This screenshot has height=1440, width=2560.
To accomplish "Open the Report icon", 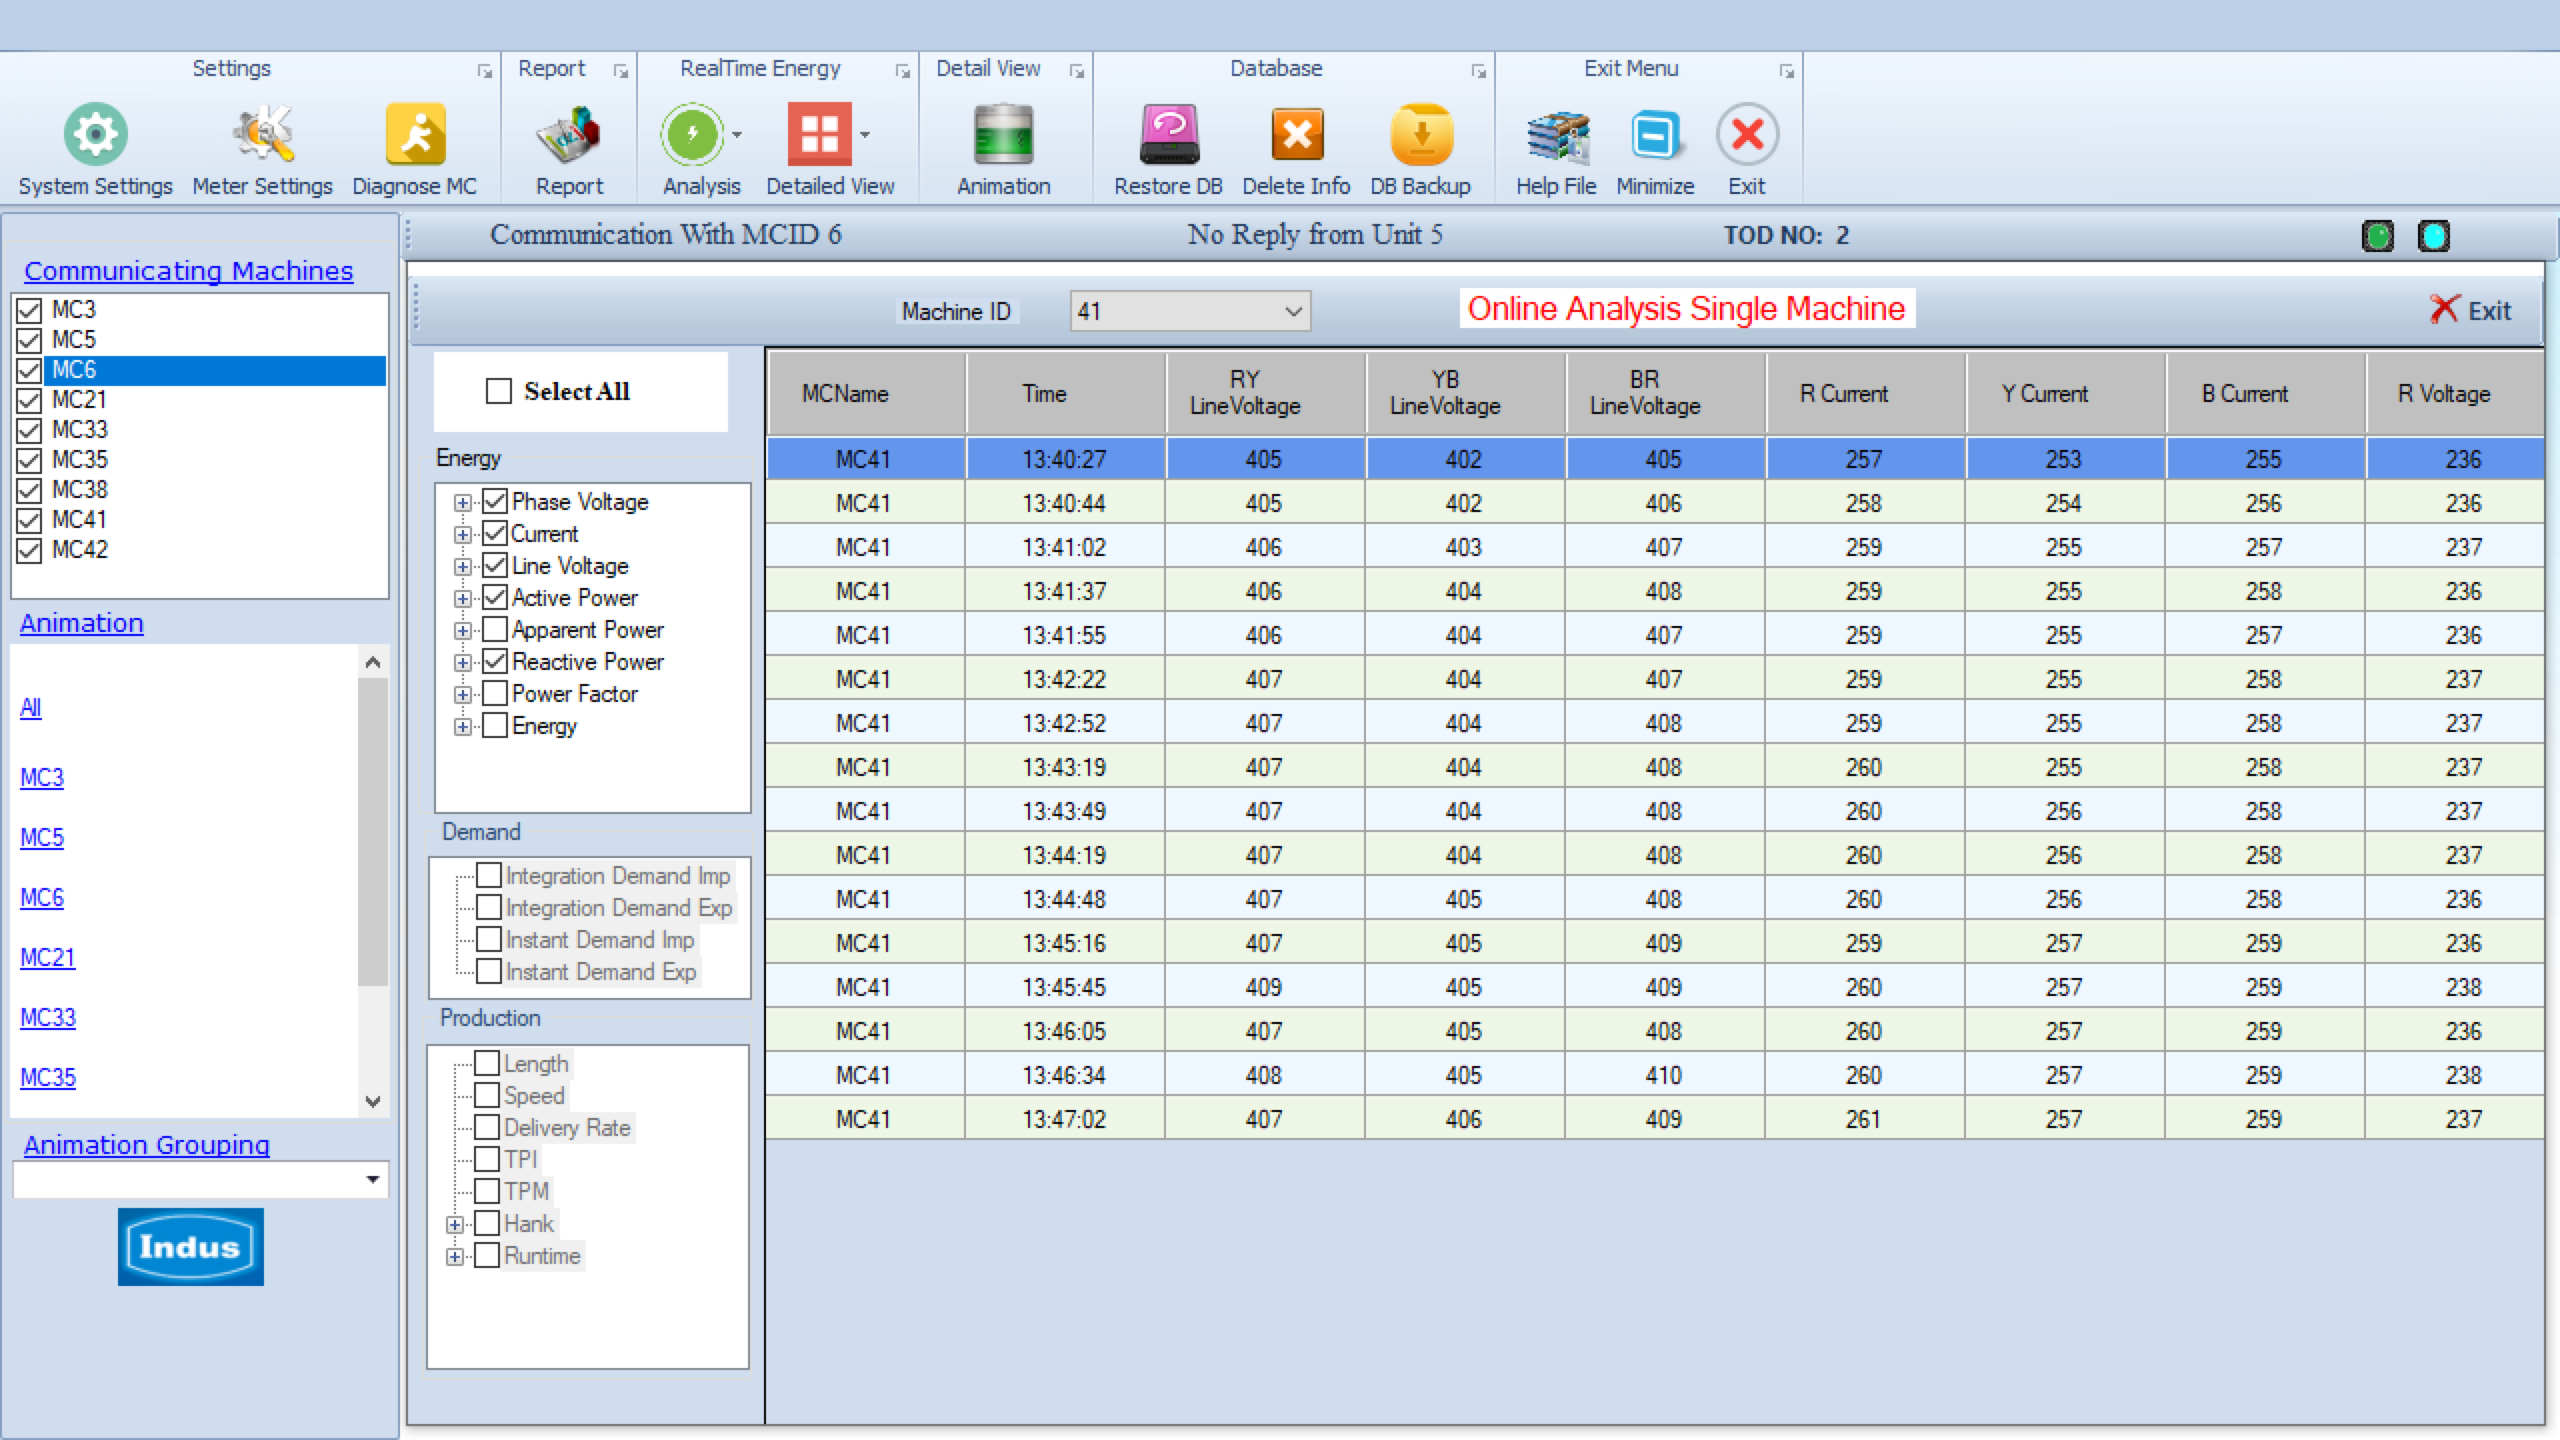I will tap(569, 135).
